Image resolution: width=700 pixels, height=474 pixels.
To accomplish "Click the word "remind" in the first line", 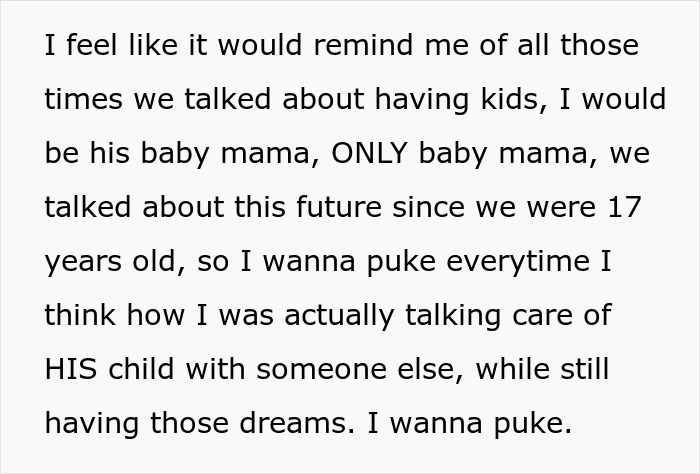I will (x=363, y=45).
